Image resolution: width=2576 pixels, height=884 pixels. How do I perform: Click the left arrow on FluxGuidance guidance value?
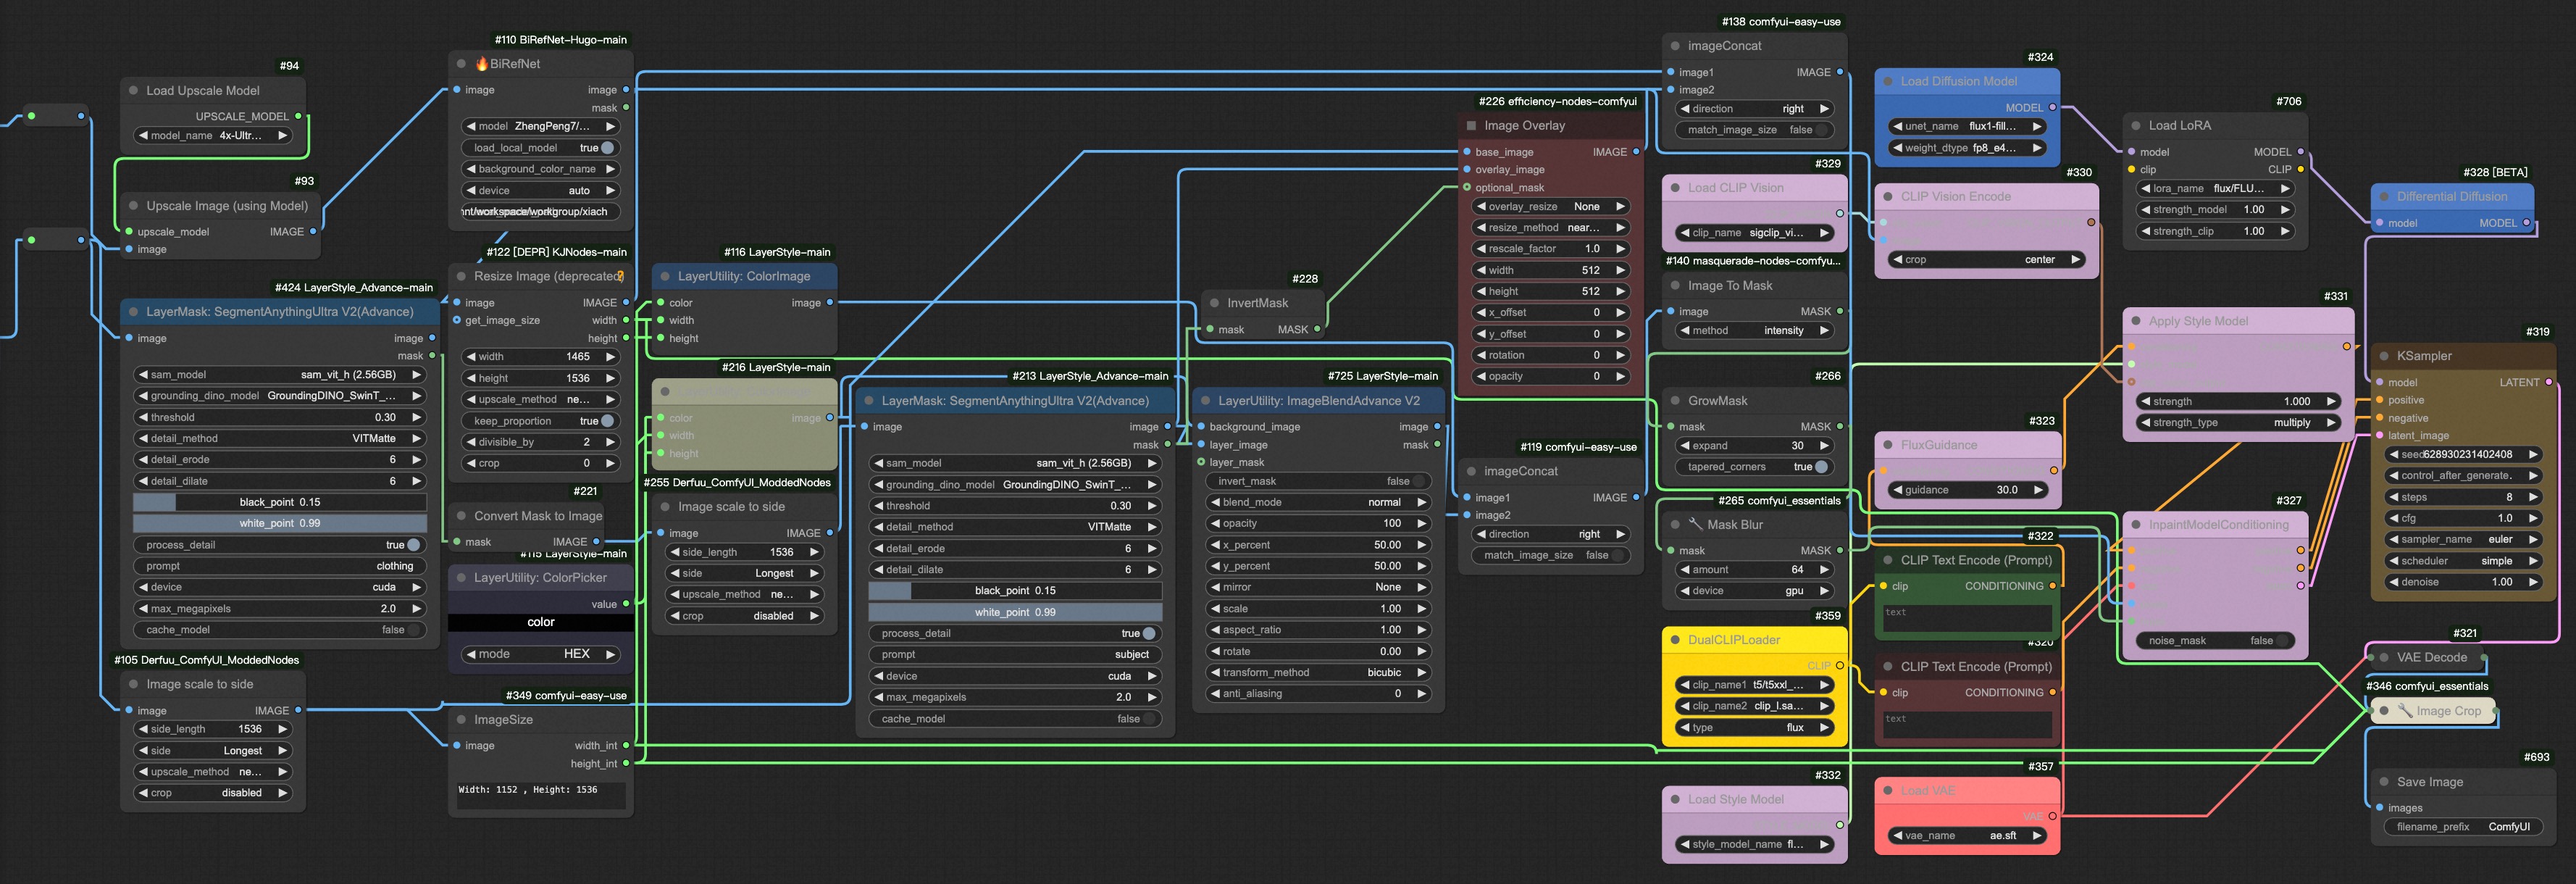[1897, 490]
